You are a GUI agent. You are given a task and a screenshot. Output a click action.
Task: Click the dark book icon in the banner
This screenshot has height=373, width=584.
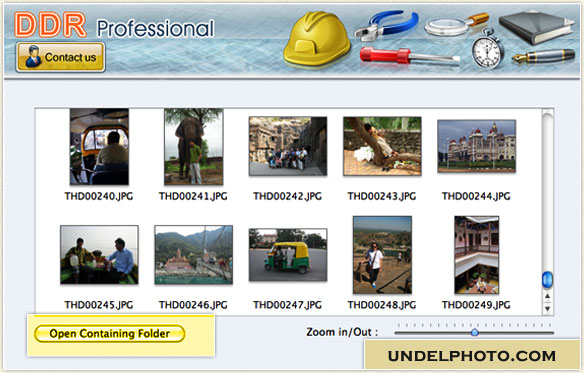(536, 27)
